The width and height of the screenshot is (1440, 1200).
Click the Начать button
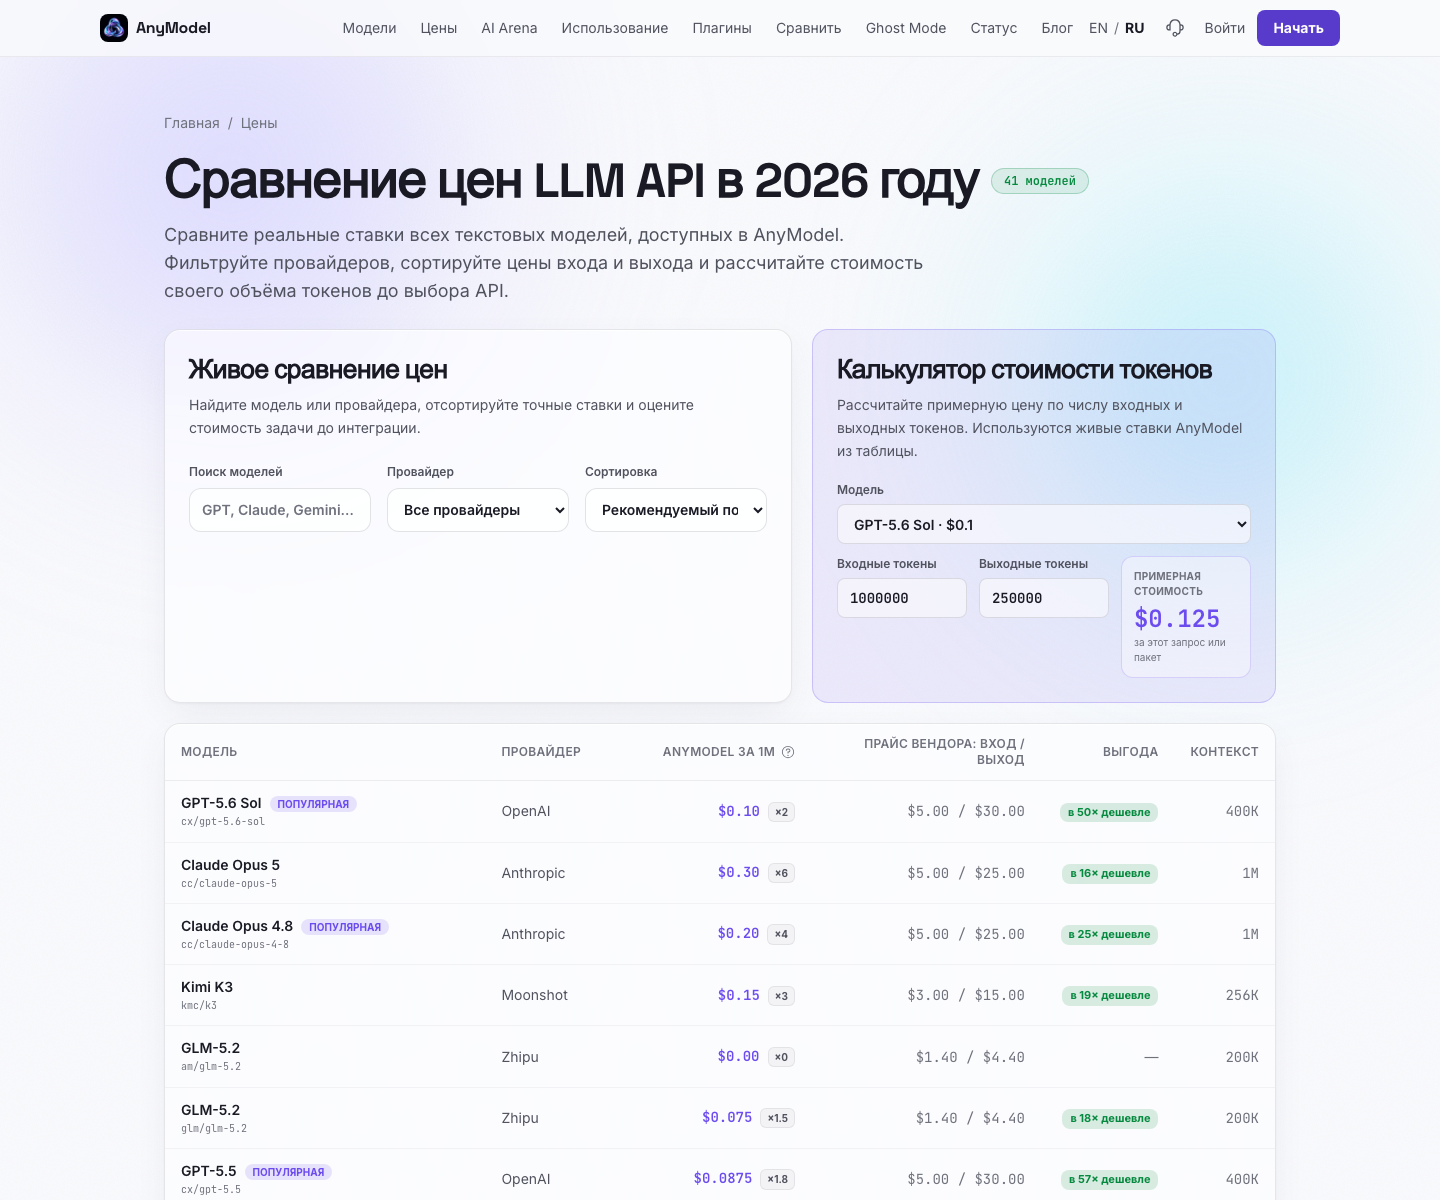click(x=1298, y=28)
